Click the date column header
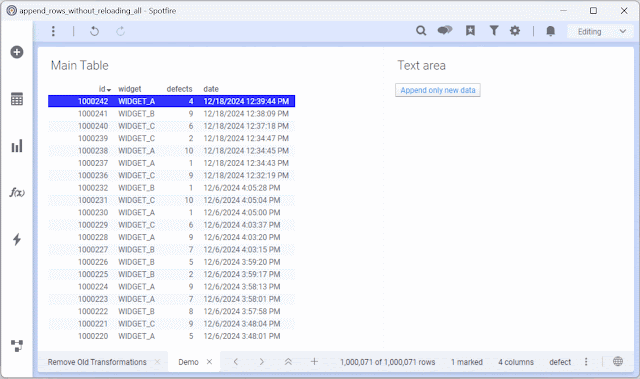640x379 pixels. point(211,89)
